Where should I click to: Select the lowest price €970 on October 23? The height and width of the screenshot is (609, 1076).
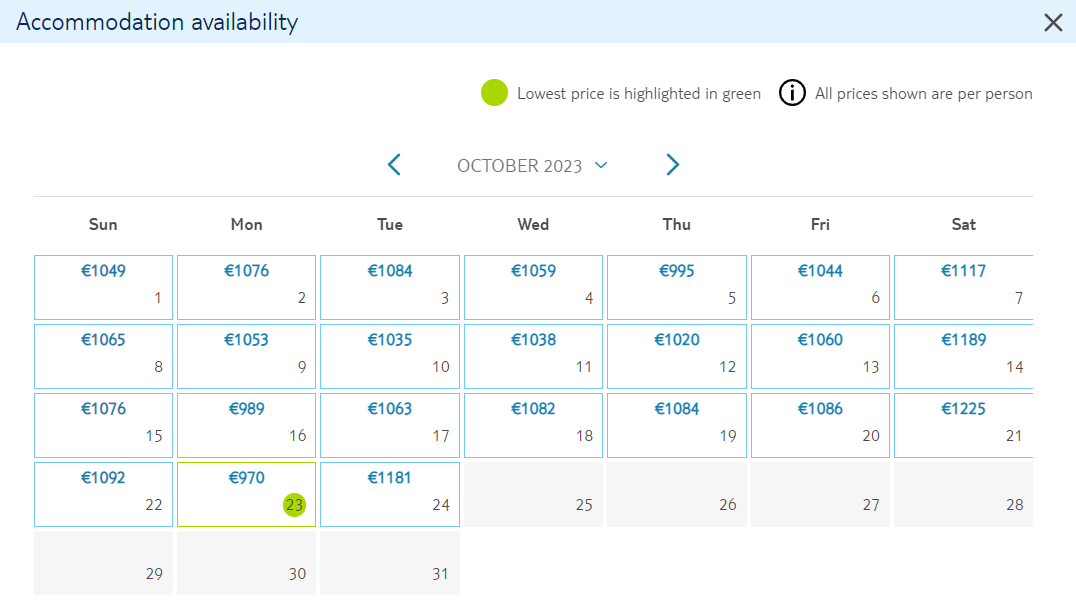[x=246, y=494]
